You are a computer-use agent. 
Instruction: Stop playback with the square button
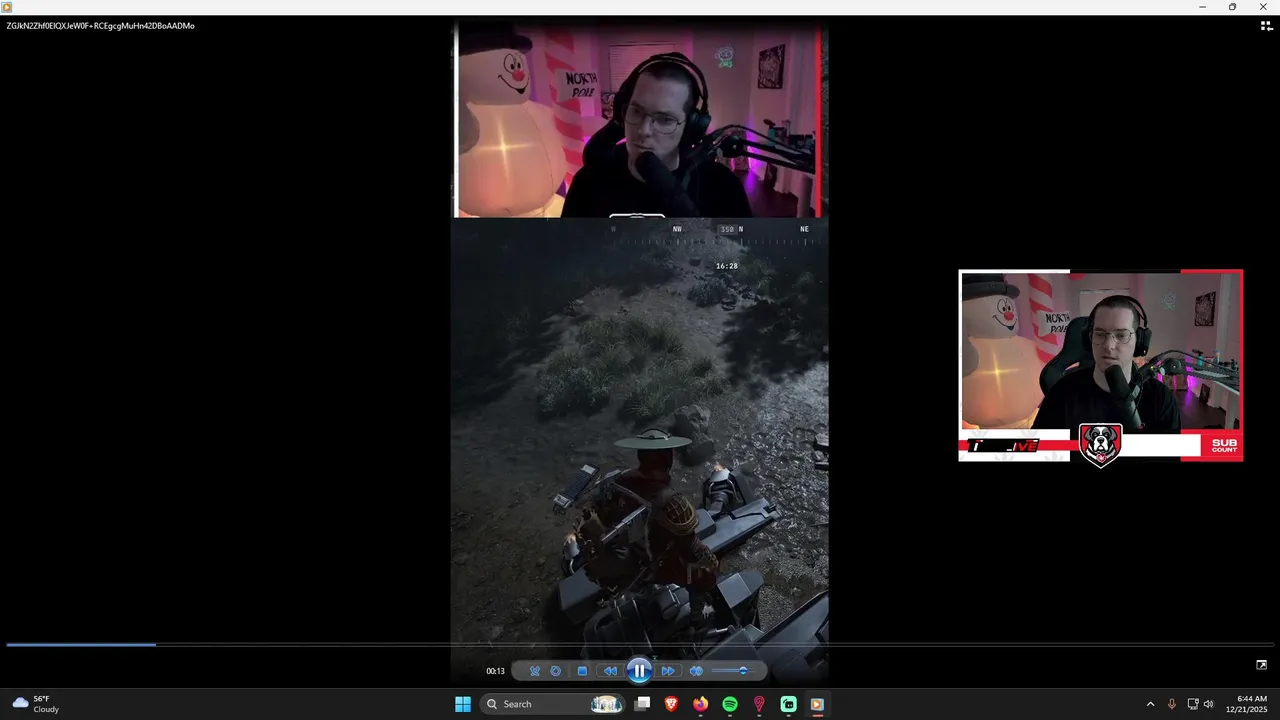pyautogui.click(x=582, y=671)
